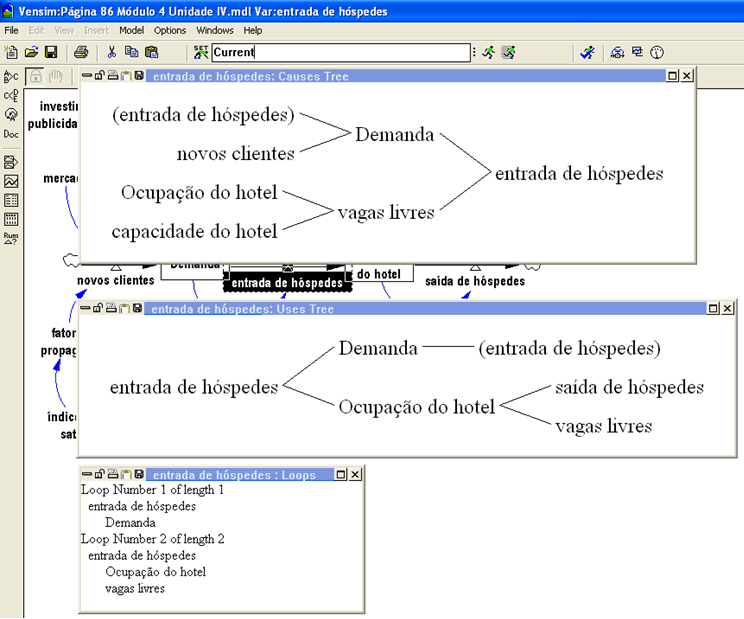744x619 pixels.
Task: Click the Simulate running-man icon
Action: [488, 52]
